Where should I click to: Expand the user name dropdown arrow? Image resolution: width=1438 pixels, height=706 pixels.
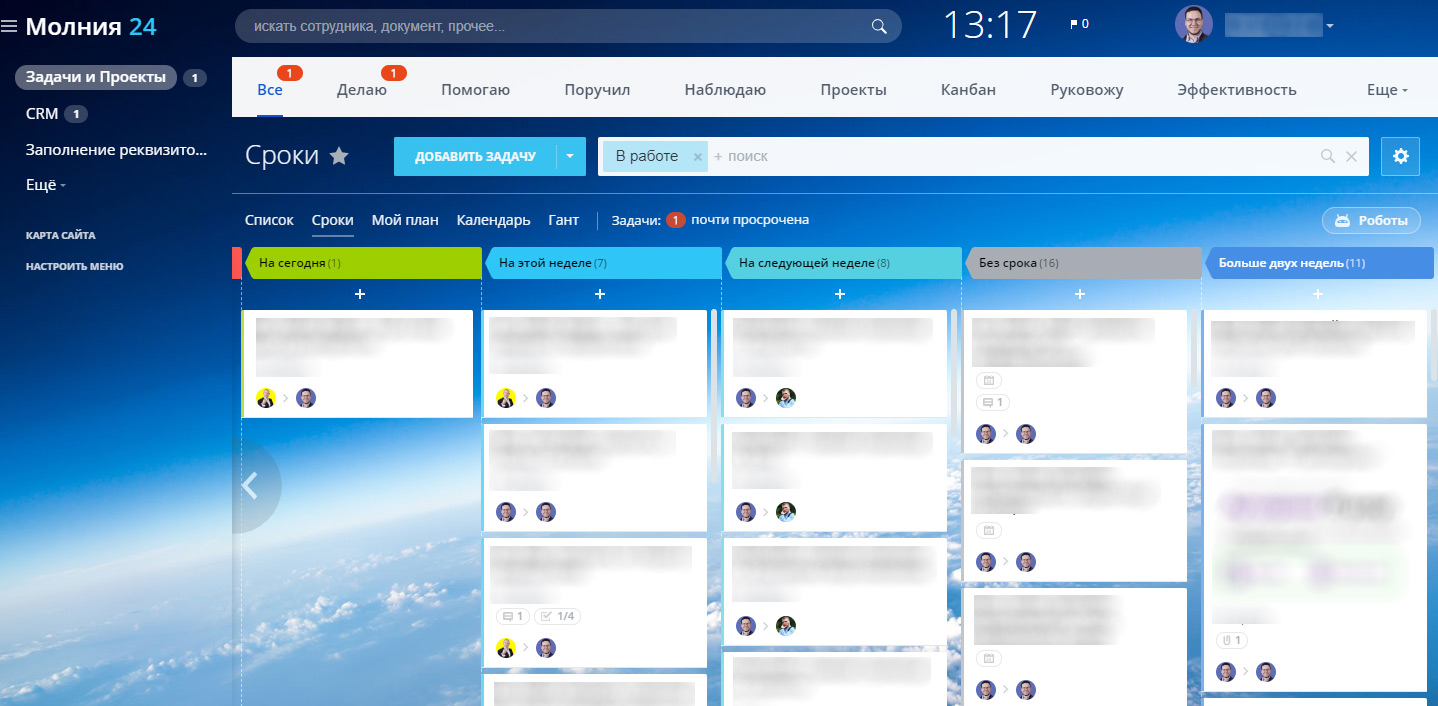[x=1330, y=26]
